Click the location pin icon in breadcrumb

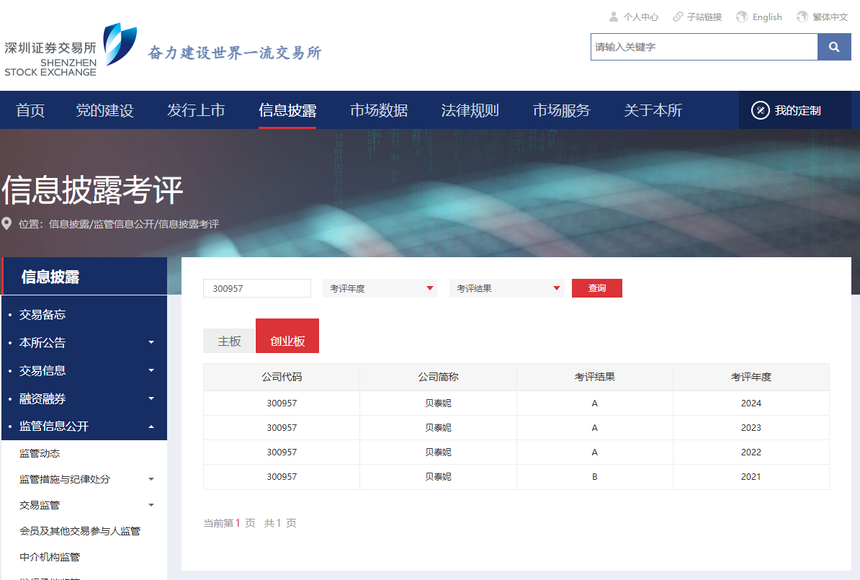click(x=7, y=223)
